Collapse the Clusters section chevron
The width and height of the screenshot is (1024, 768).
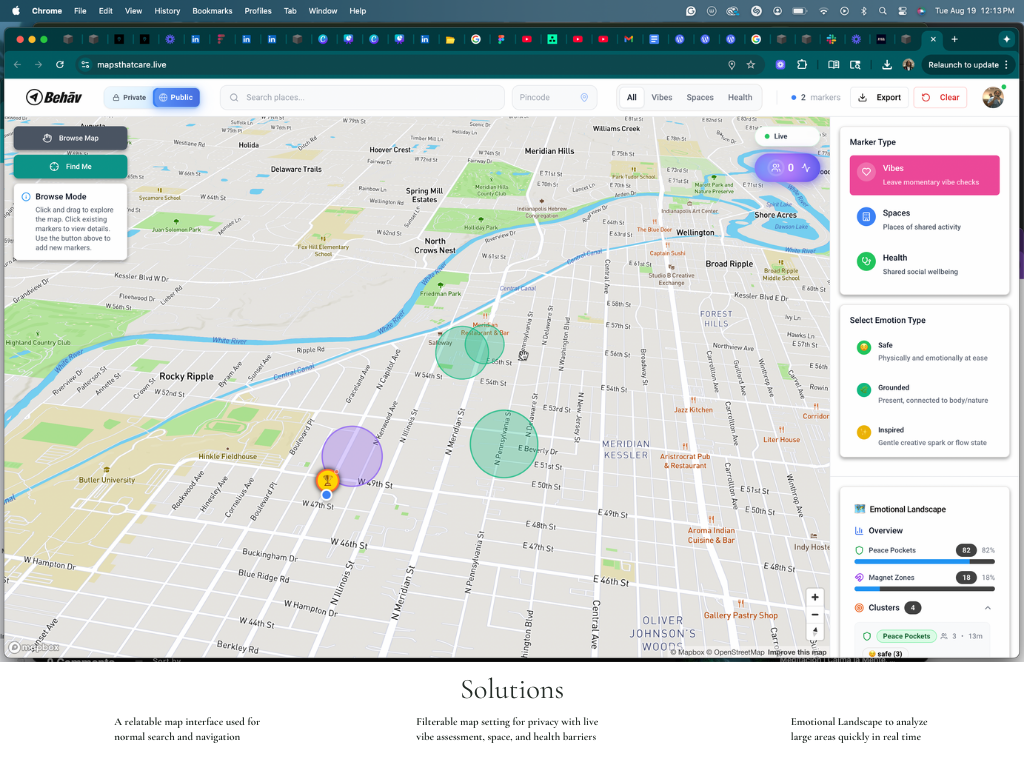coord(987,608)
